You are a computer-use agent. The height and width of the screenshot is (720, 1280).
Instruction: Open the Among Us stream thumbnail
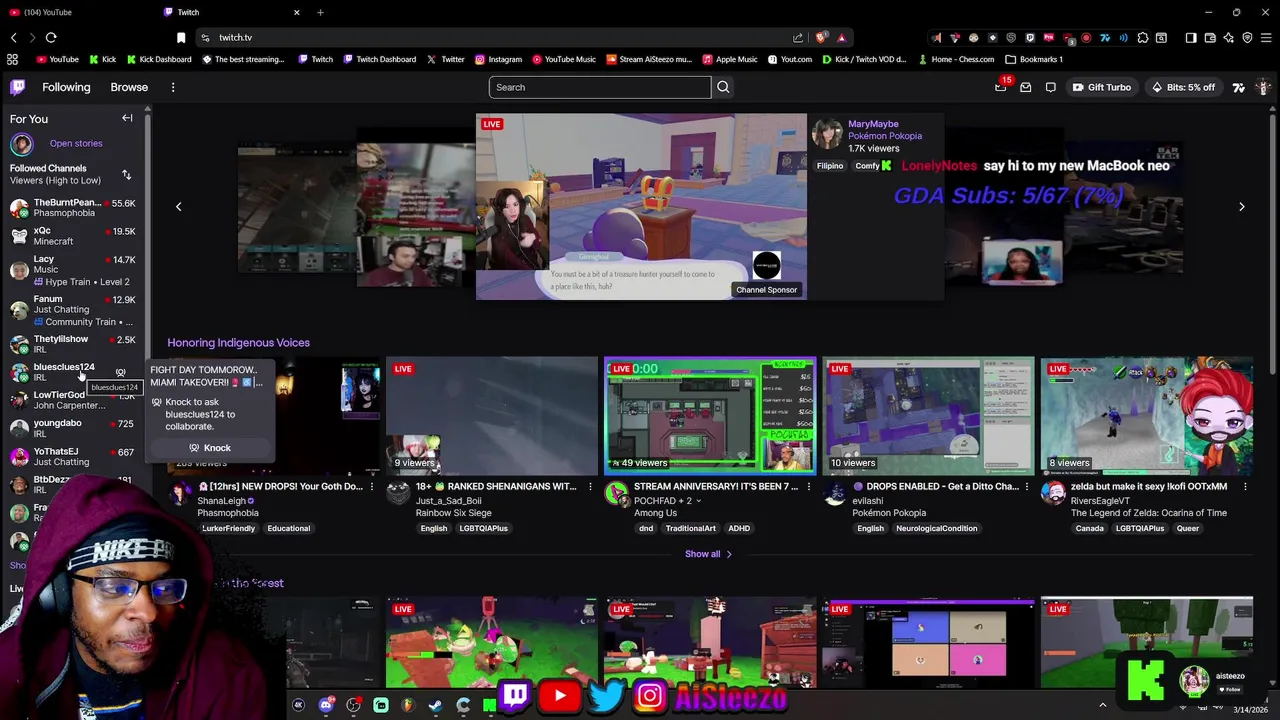pos(710,416)
